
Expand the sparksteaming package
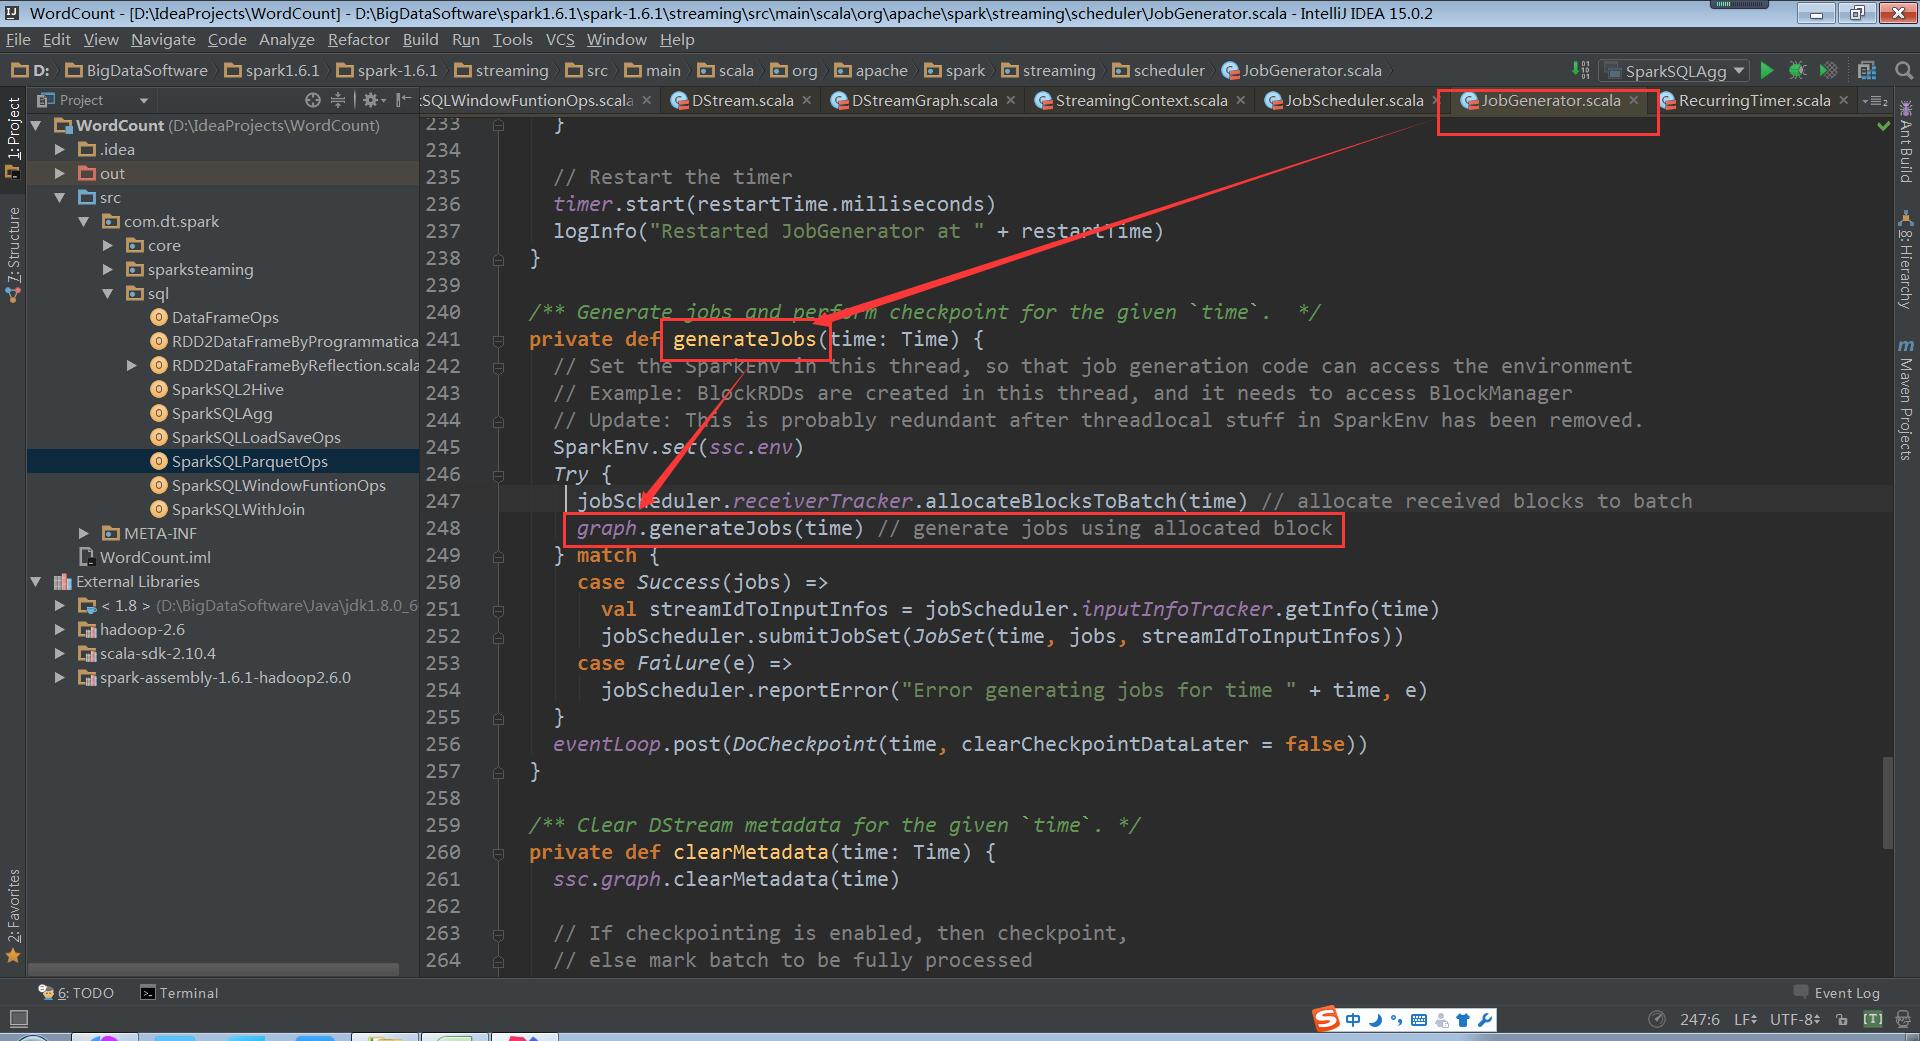[x=108, y=269]
